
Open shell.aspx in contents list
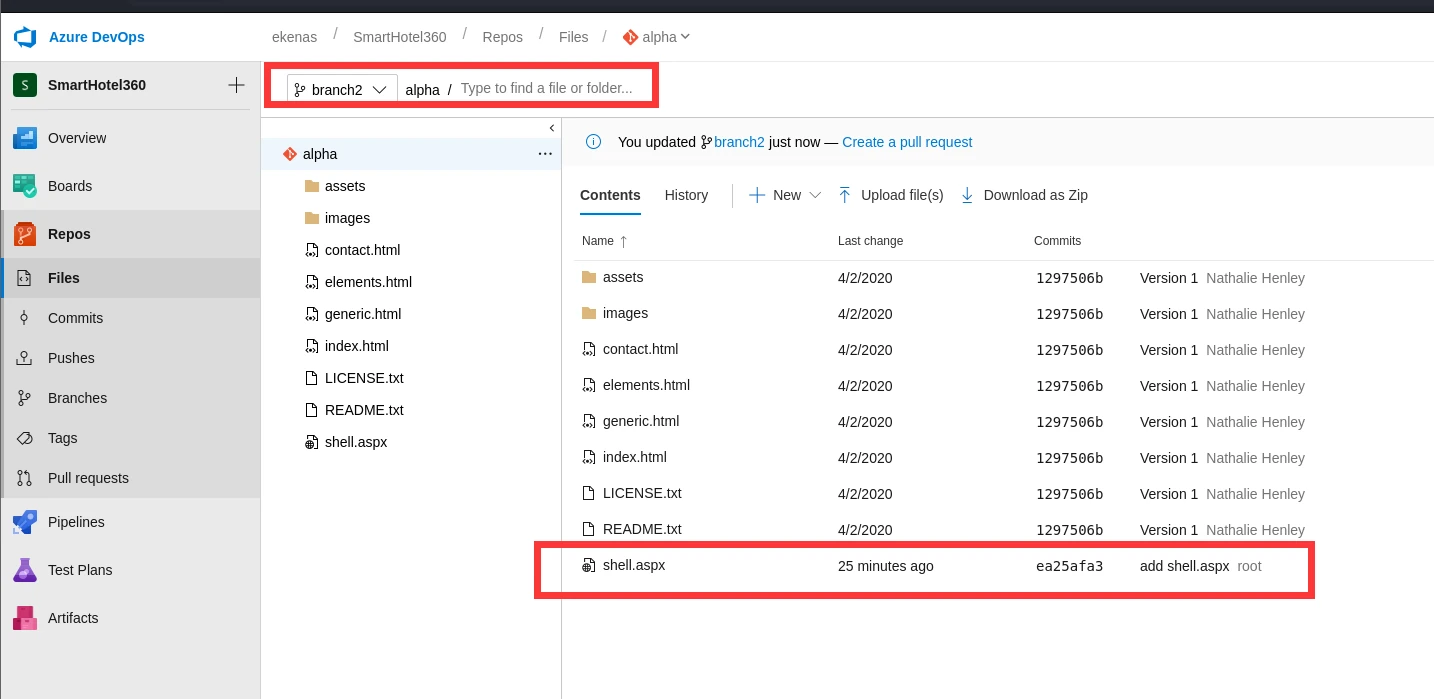click(x=634, y=565)
